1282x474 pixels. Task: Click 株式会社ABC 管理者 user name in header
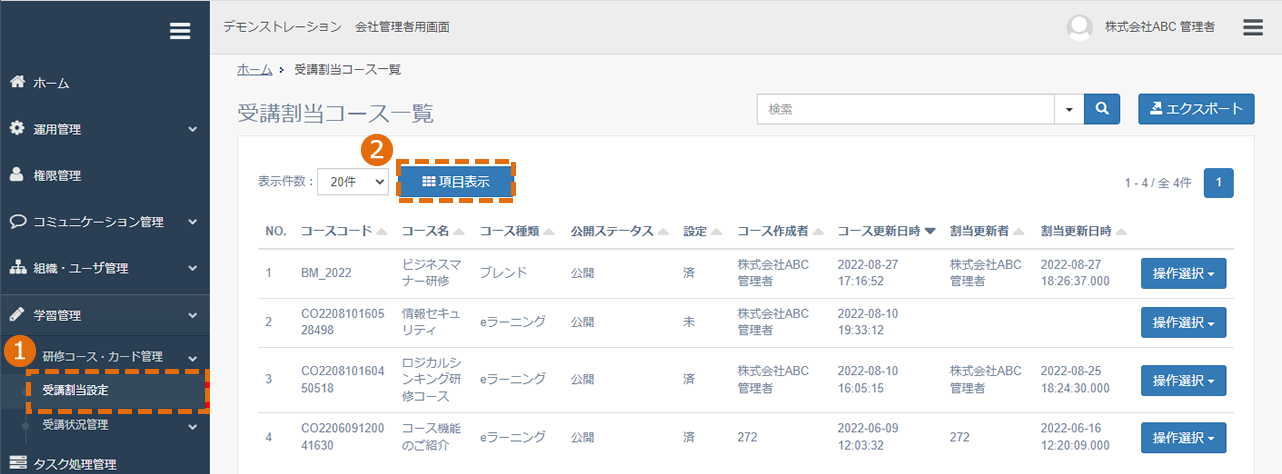point(1160,28)
